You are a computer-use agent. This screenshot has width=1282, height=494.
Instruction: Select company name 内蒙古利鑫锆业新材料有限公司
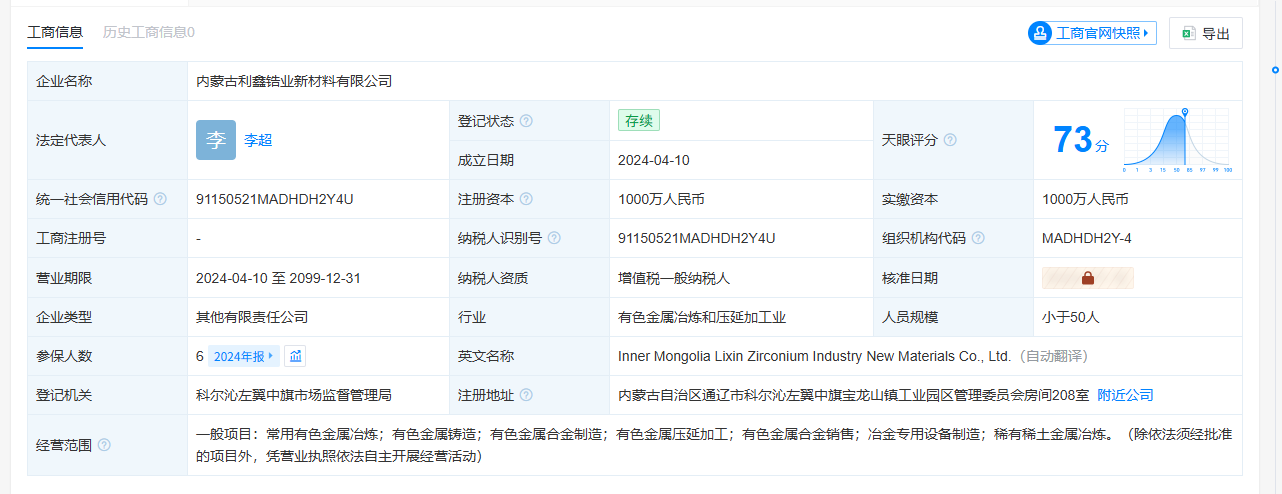click(294, 81)
